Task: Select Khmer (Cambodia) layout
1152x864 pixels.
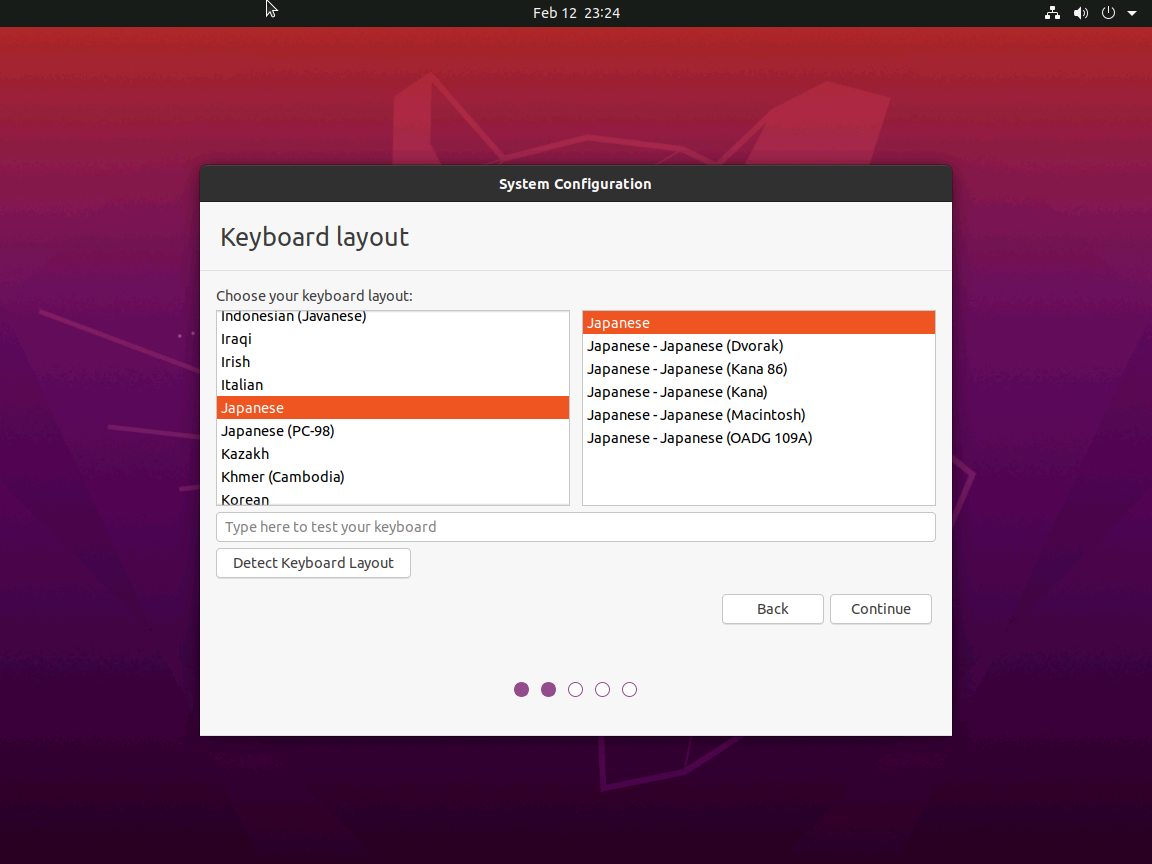Action: [393, 477]
